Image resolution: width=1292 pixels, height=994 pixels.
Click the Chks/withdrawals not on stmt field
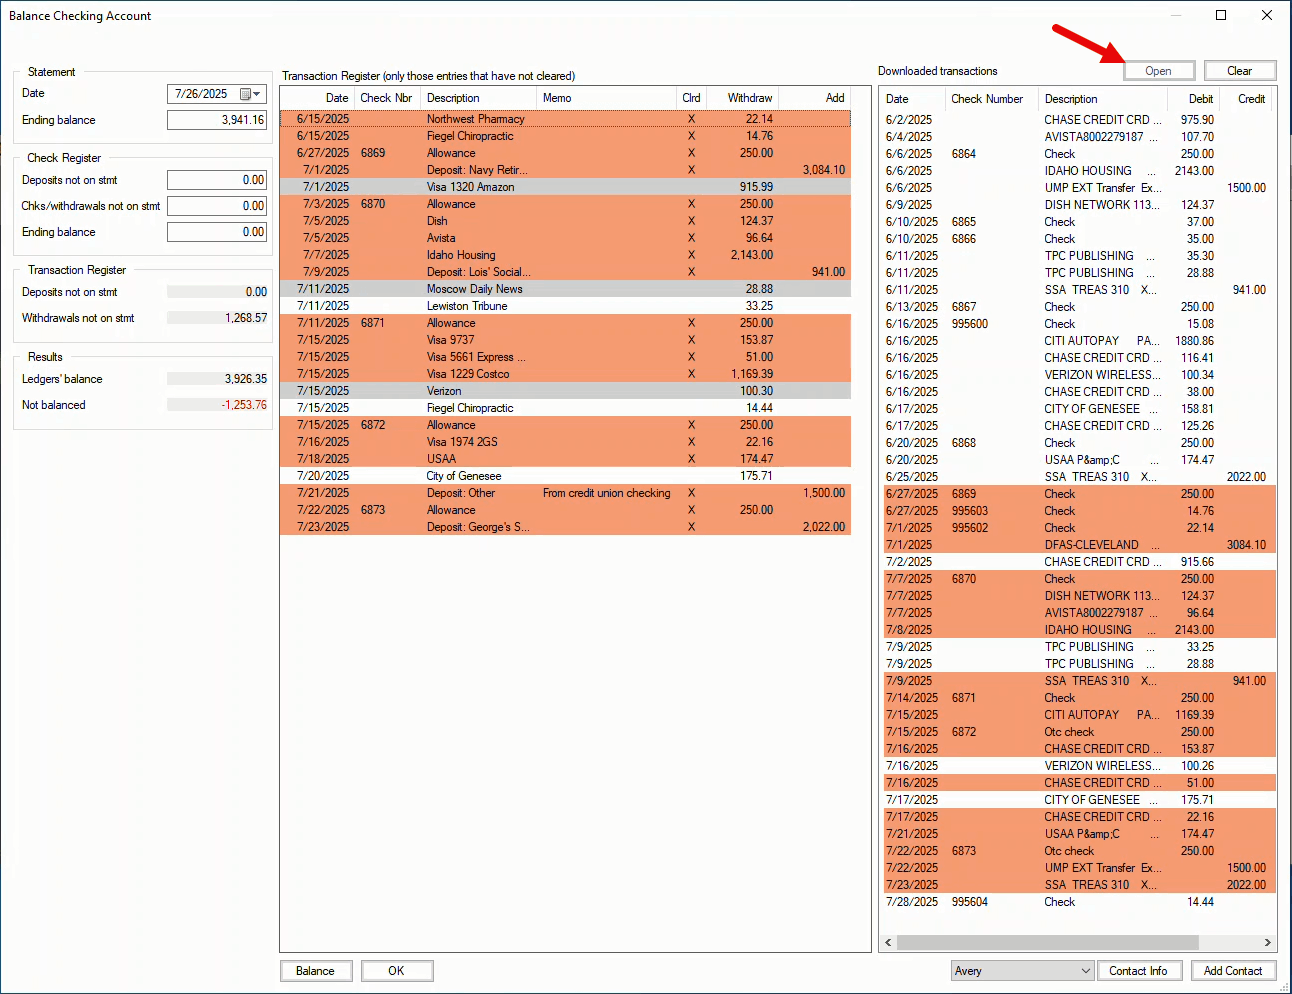point(217,206)
